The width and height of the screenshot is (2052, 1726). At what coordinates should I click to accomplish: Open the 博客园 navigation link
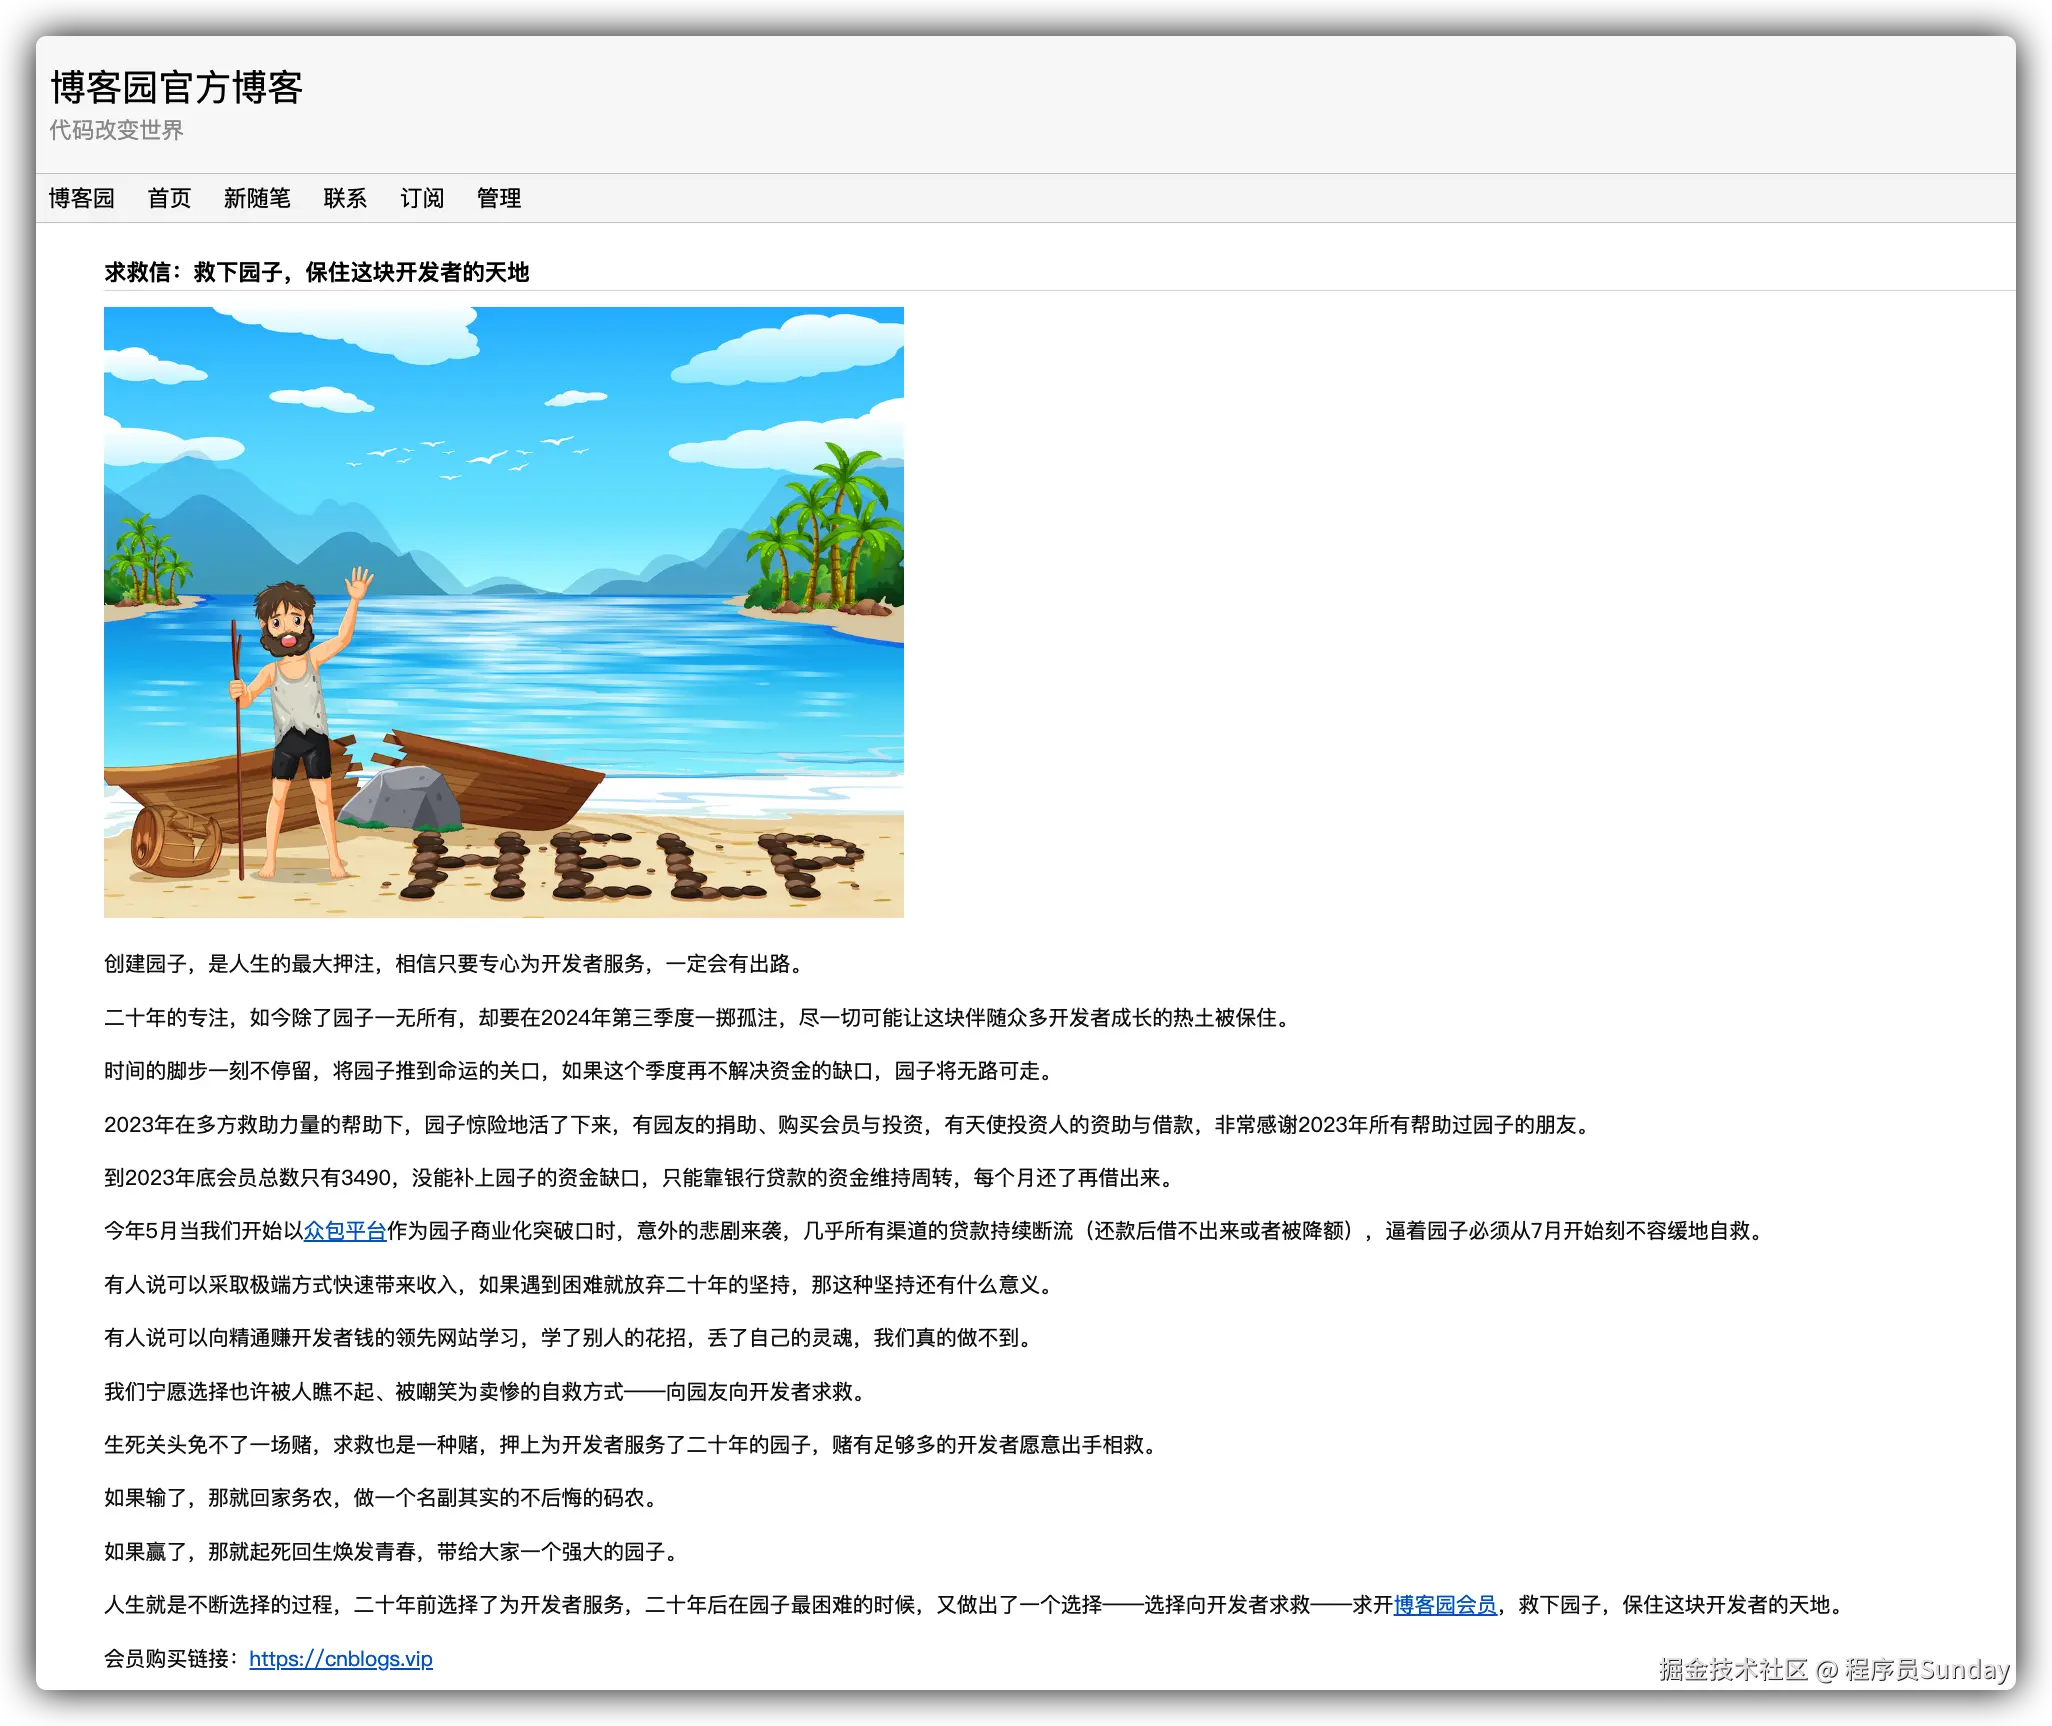point(82,198)
